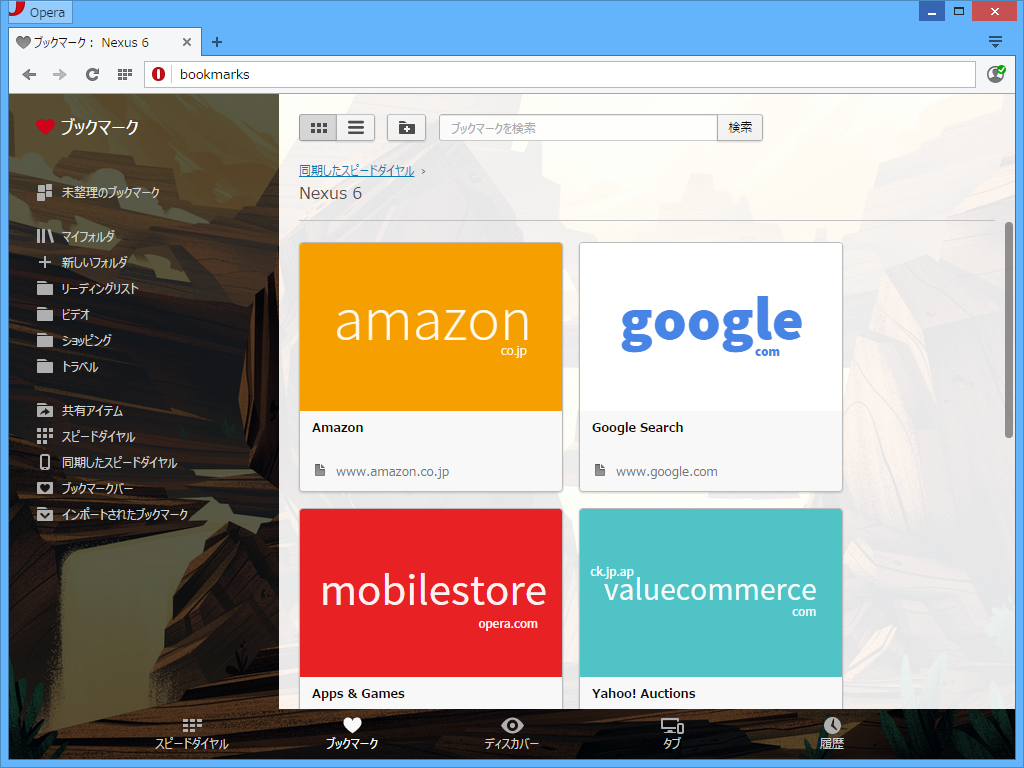Follow the 同期したスピードダイヤル breadcrumb link
1024x768 pixels.
pyautogui.click(x=357, y=170)
